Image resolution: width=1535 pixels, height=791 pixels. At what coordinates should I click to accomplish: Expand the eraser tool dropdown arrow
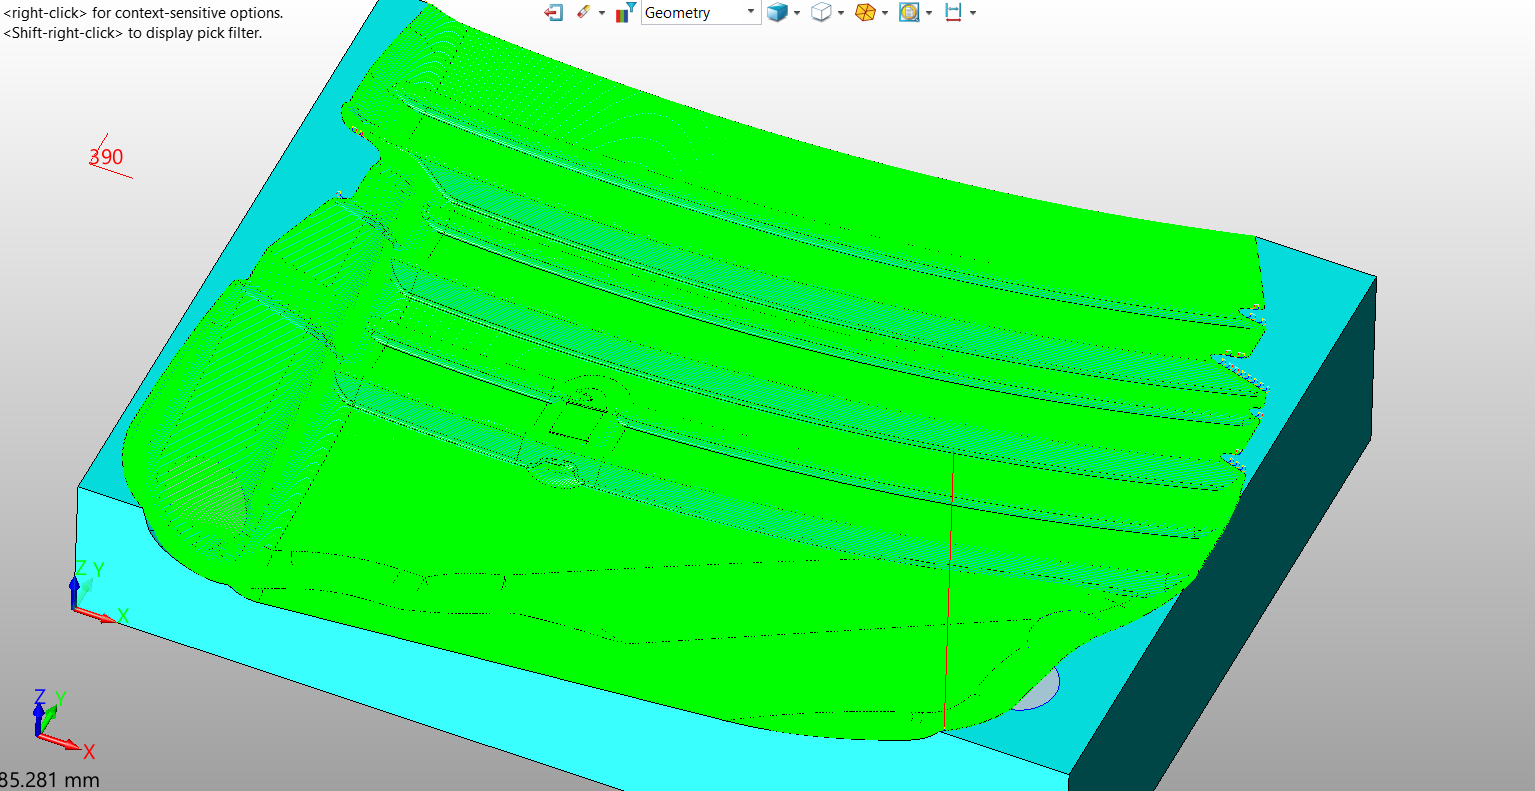pyautogui.click(x=601, y=13)
